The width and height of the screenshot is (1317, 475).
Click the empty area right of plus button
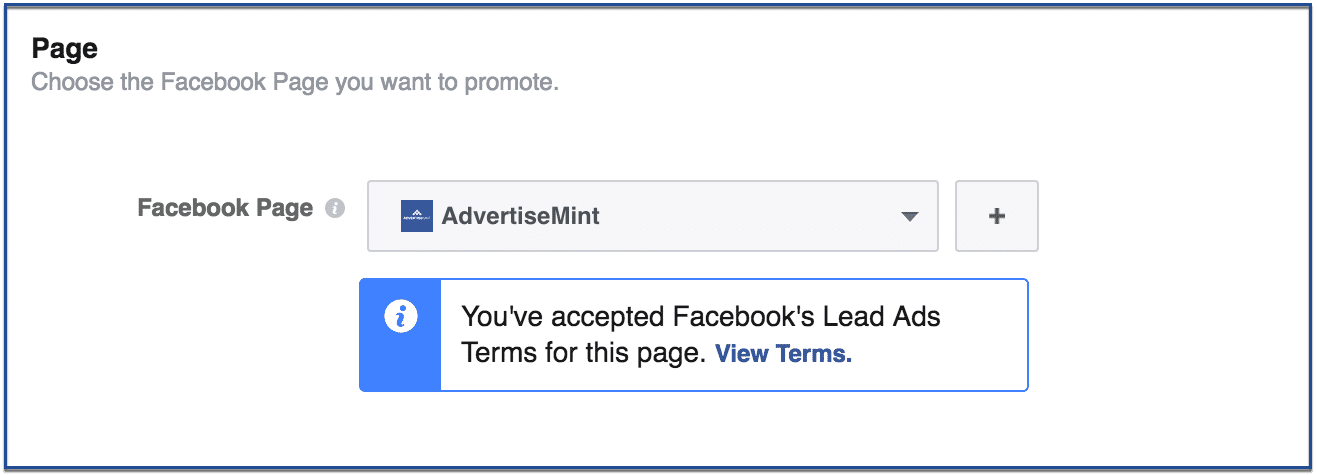[x=1170, y=216]
